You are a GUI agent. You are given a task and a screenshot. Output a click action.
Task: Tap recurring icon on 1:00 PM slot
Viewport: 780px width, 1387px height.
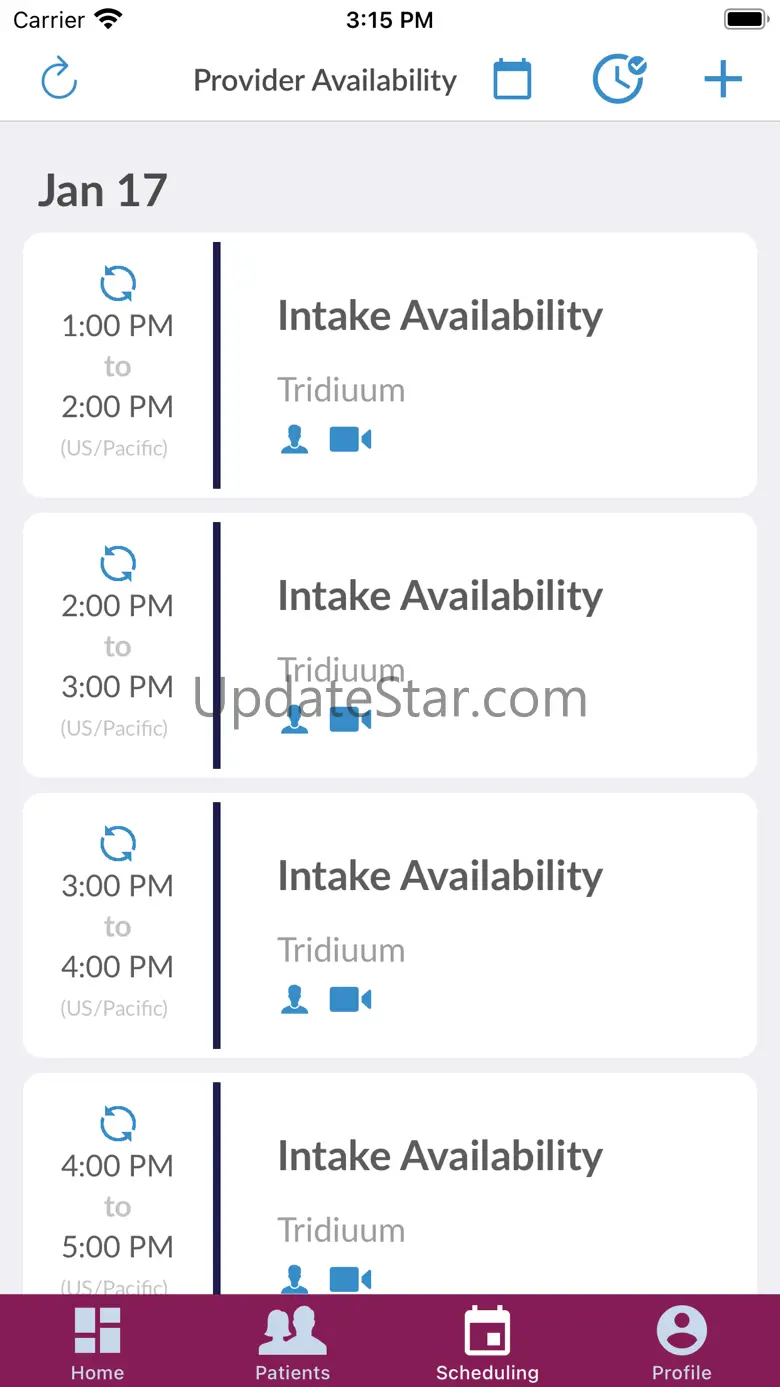[118, 284]
